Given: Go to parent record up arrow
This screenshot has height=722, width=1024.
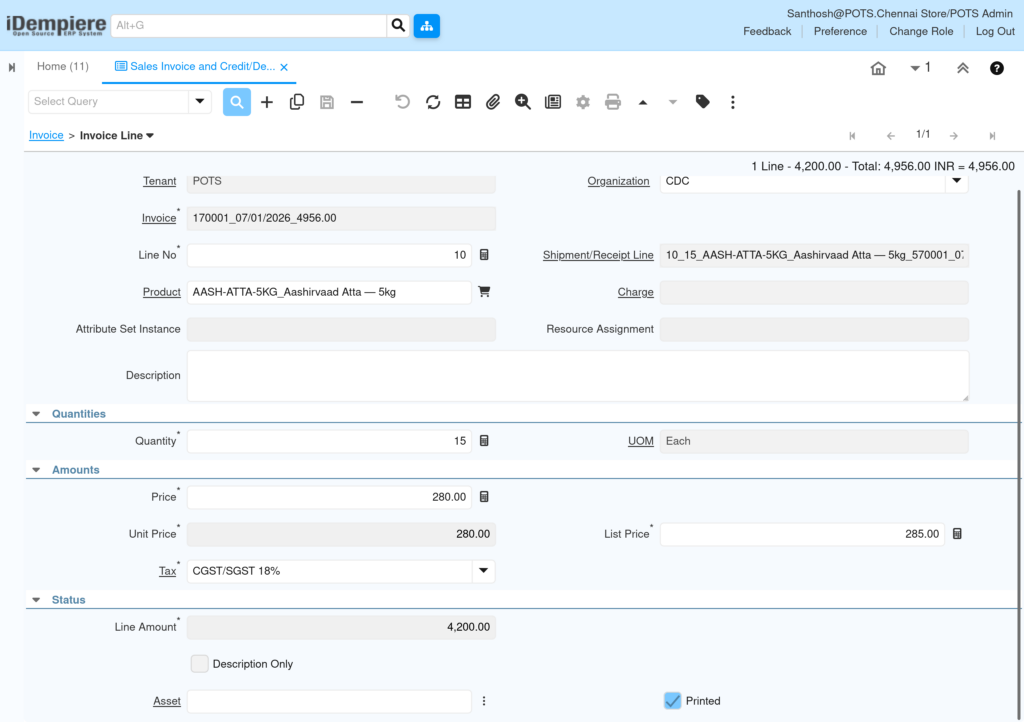Looking at the screenshot, I should pos(643,102).
